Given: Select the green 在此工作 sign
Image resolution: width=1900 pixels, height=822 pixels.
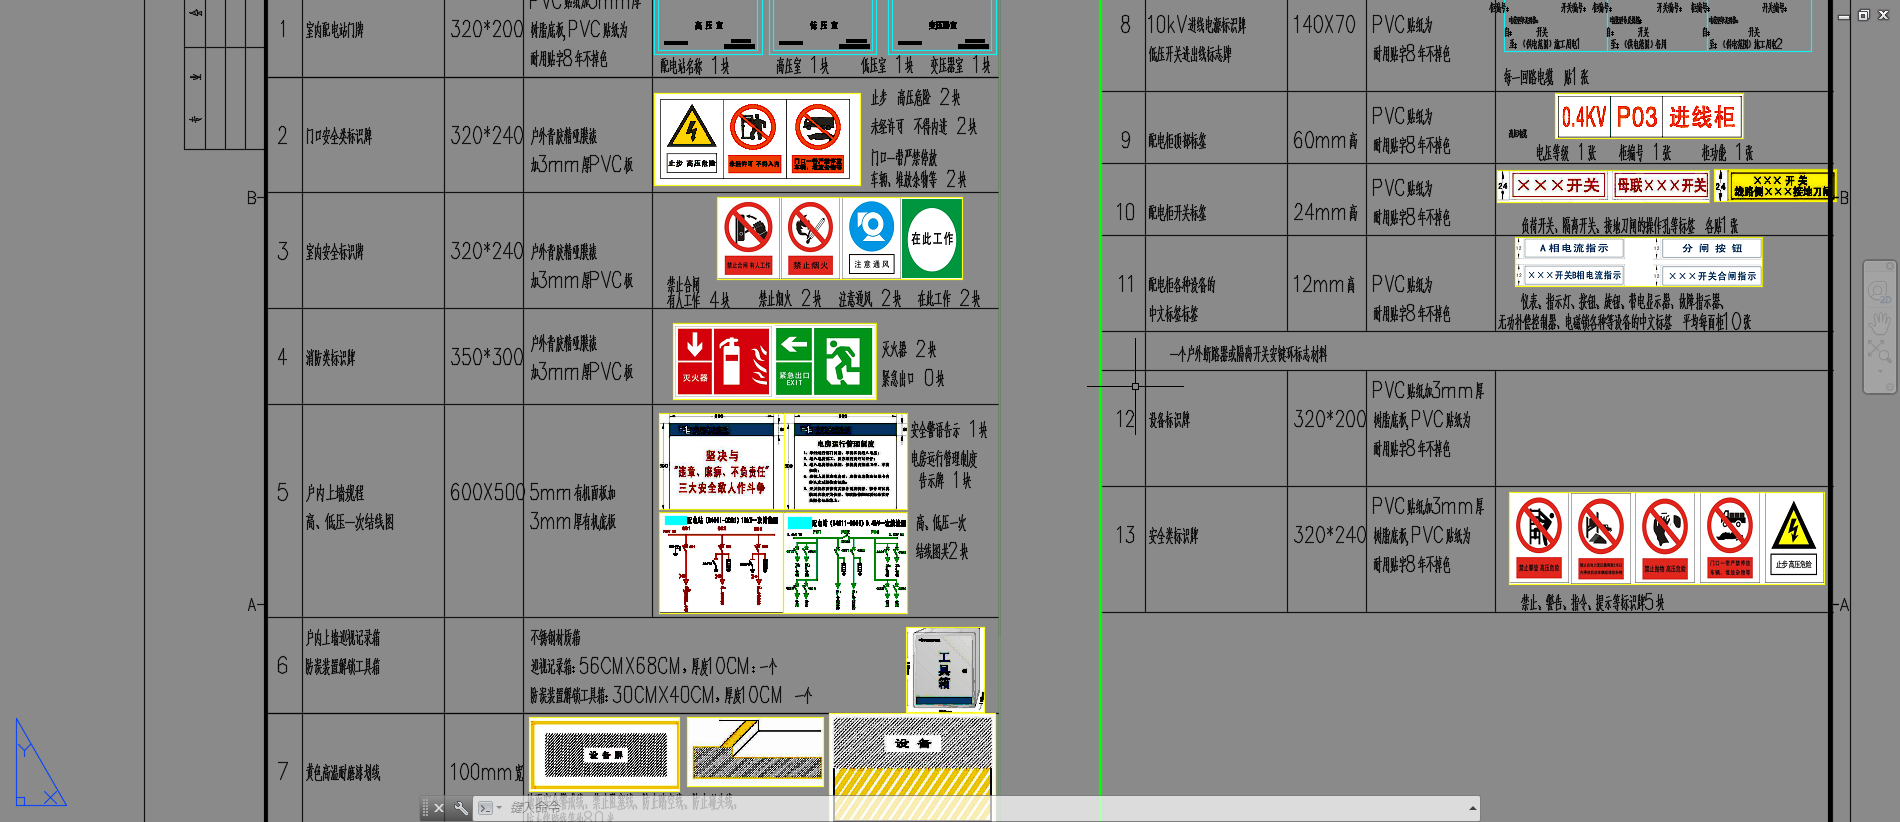Looking at the screenshot, I should click(x=932, y=238).
